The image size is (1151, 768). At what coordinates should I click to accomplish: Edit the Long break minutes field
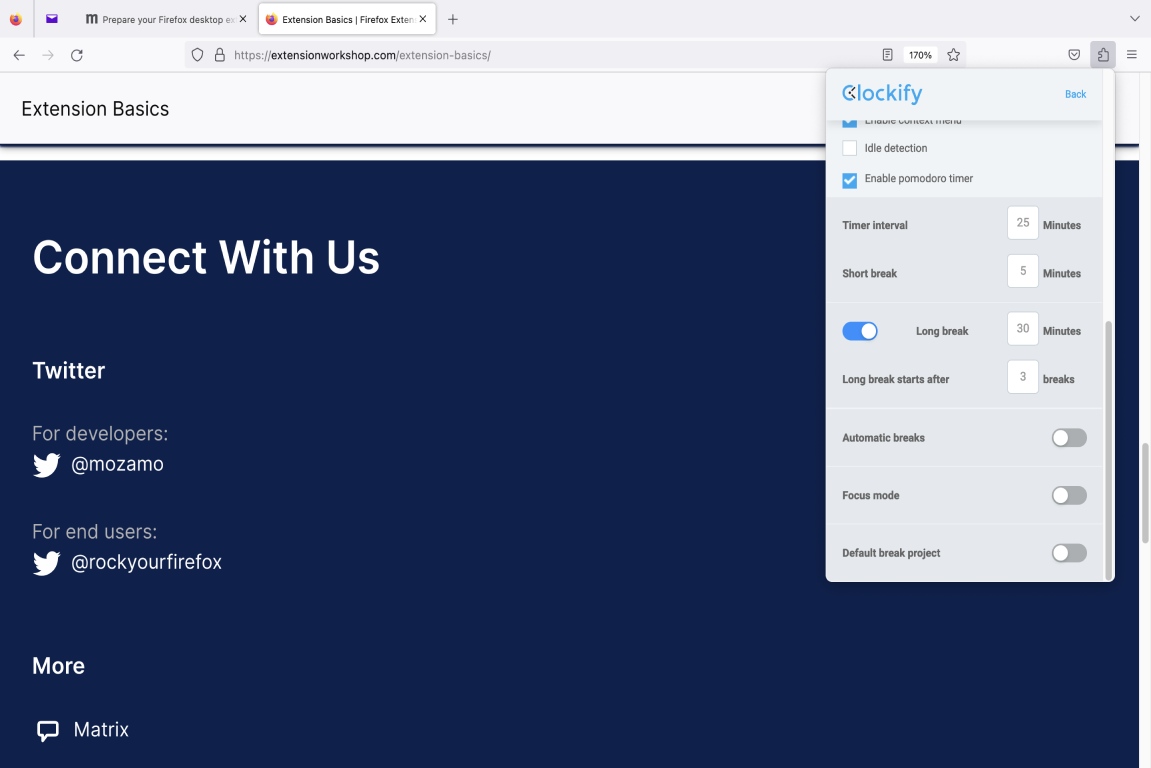(x=1023, y=329)
